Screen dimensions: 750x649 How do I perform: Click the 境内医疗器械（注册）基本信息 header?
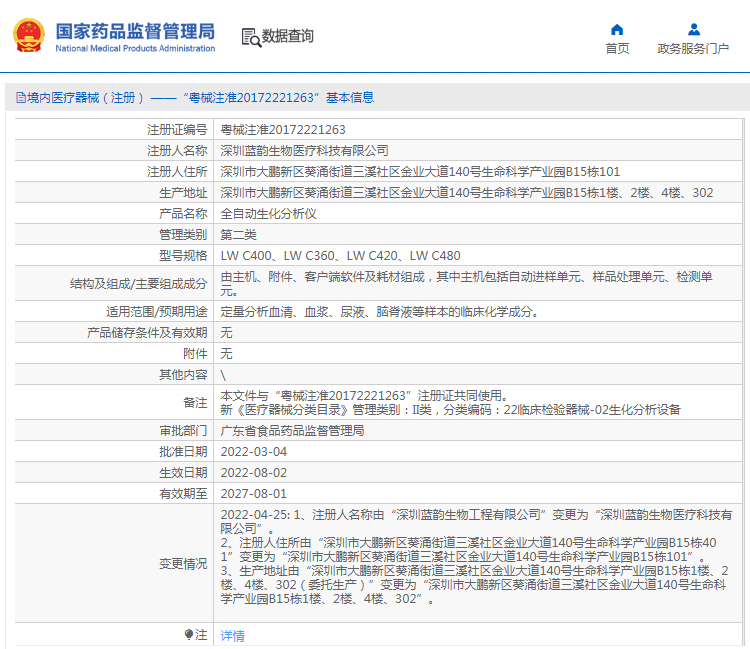(x=195, y=98)
